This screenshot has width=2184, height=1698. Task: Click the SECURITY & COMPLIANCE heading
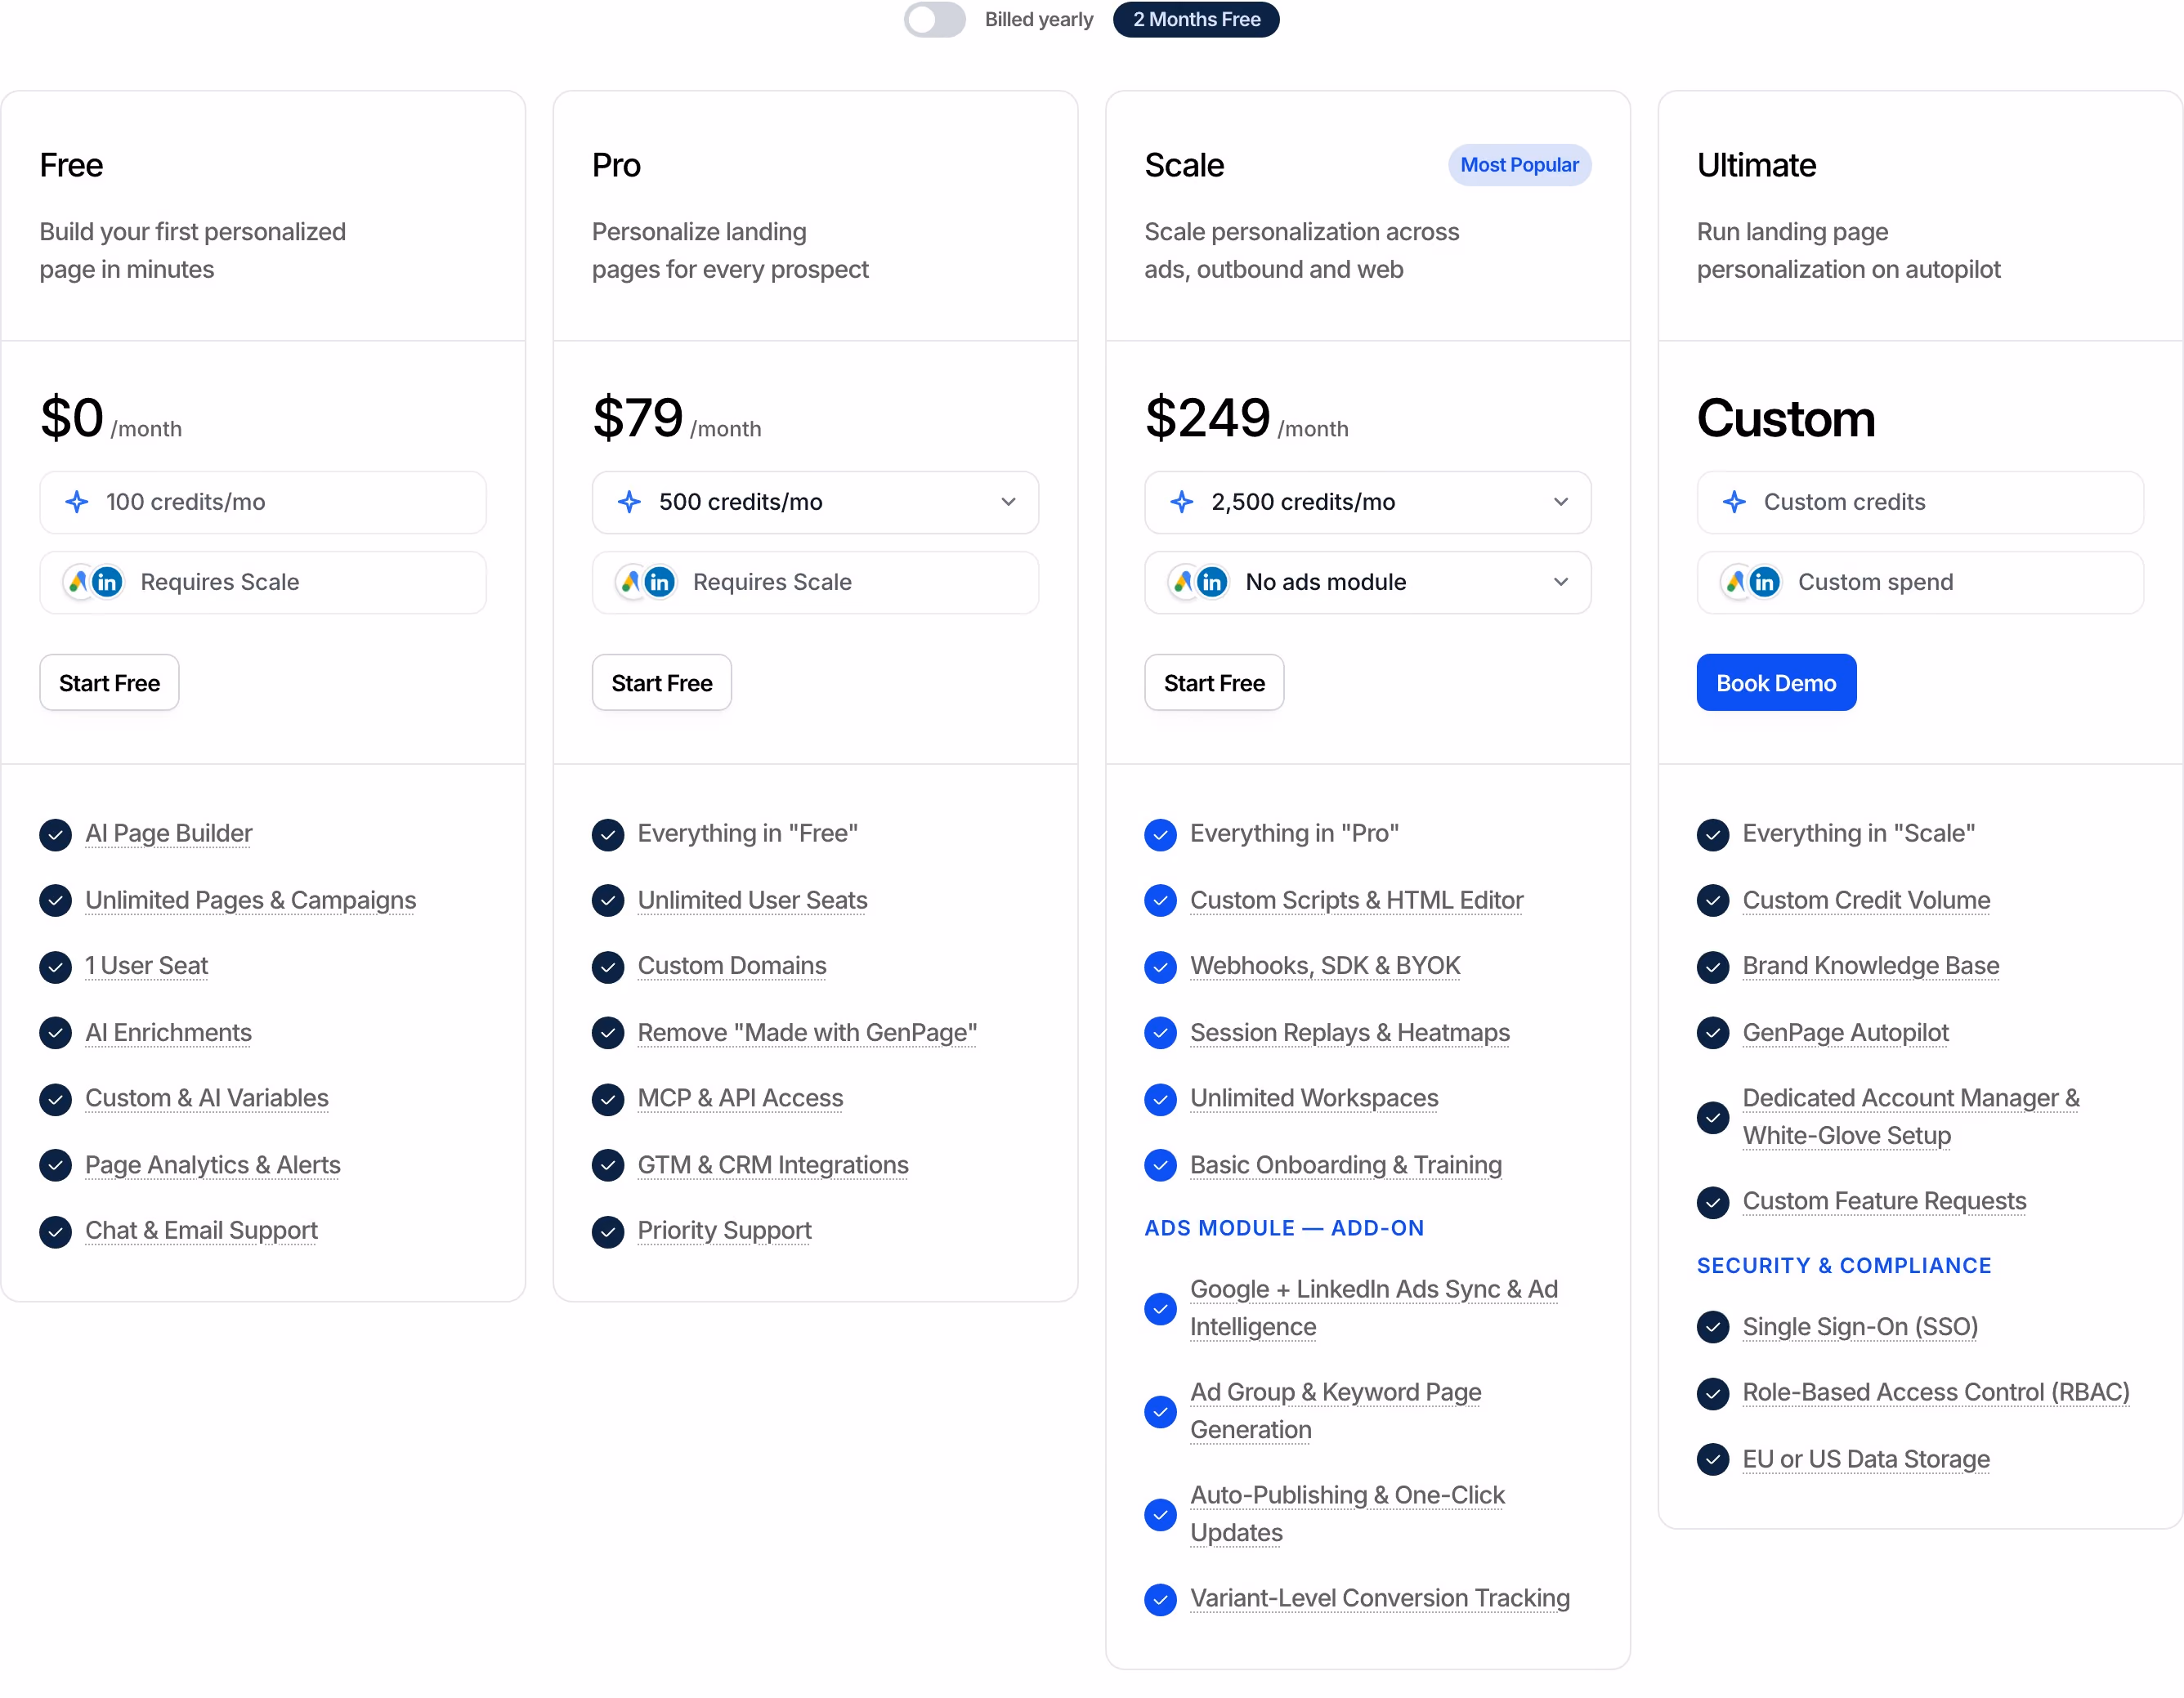click(x=1843, y=1266)
